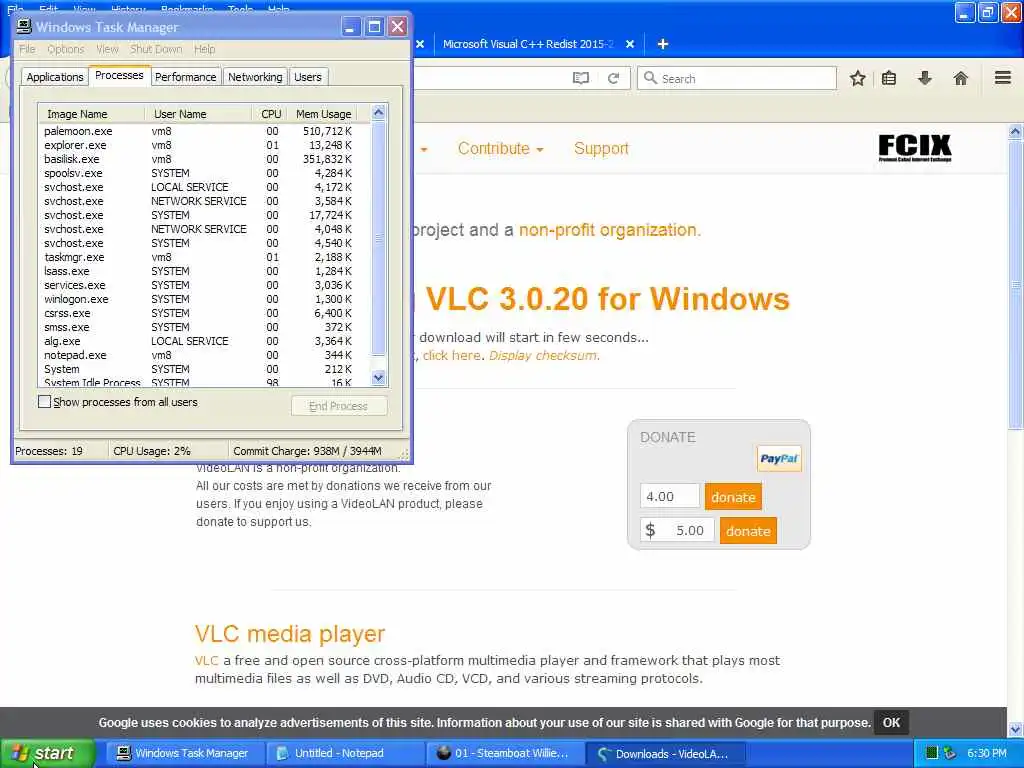Open the browser hamburger menu
The height and width of the screenshot is (768, 1024).
point(1003,78)
